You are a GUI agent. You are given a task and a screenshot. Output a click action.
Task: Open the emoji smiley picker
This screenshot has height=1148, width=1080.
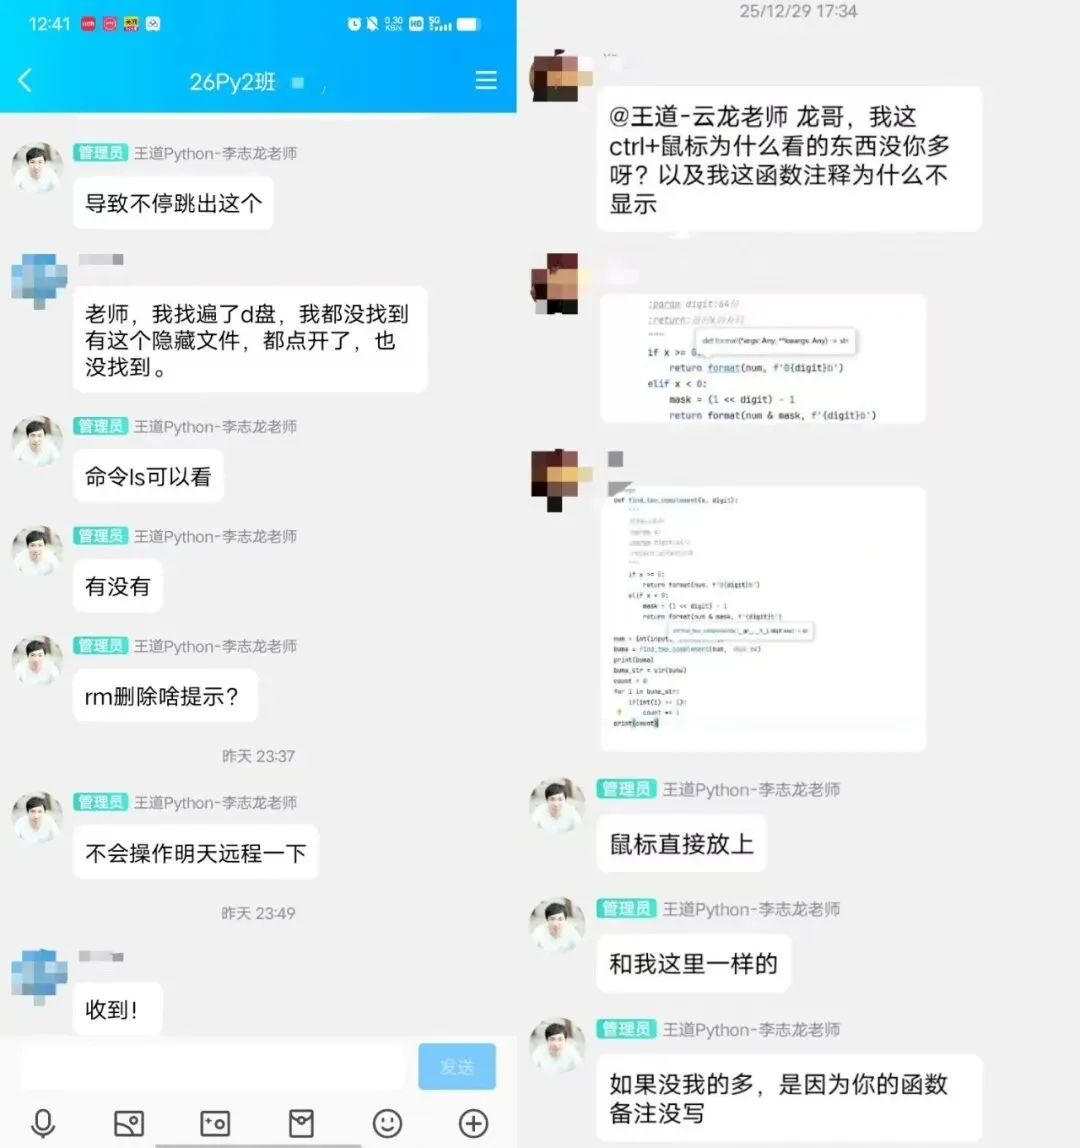pyautogui.click(x=387, y=1122)
